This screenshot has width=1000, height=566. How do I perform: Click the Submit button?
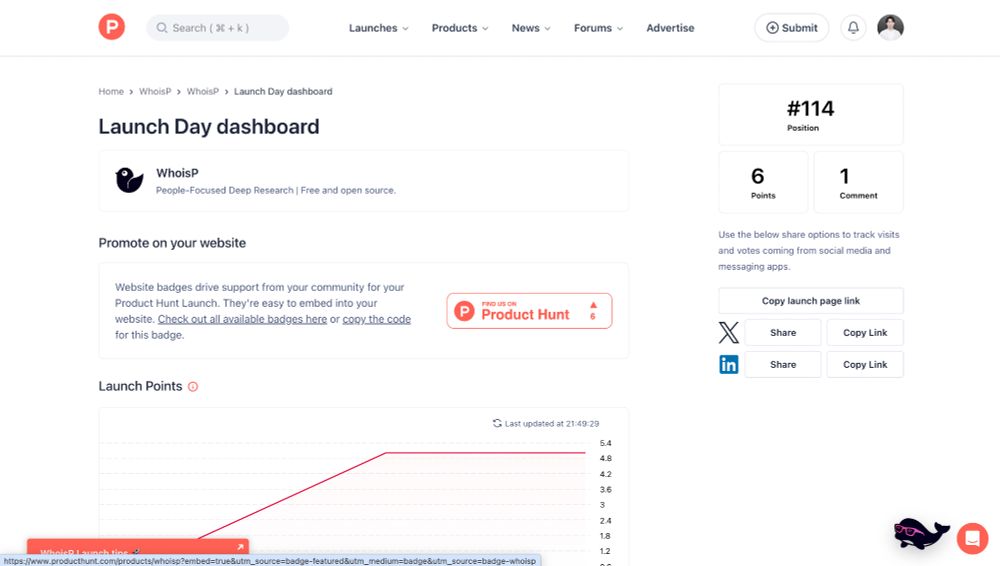point(791,28)
